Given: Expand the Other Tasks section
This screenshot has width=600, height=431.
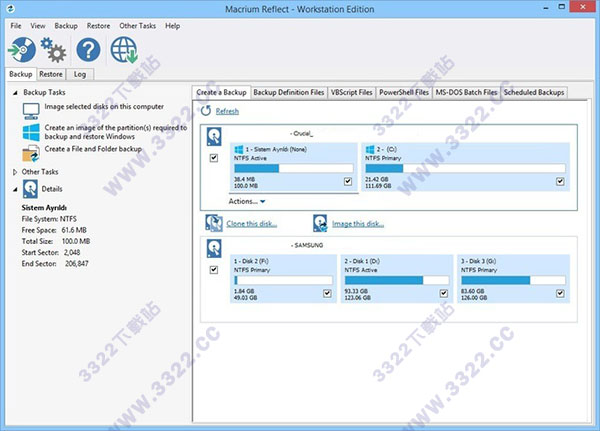Looking at the screenshot, I should (15, 172).
